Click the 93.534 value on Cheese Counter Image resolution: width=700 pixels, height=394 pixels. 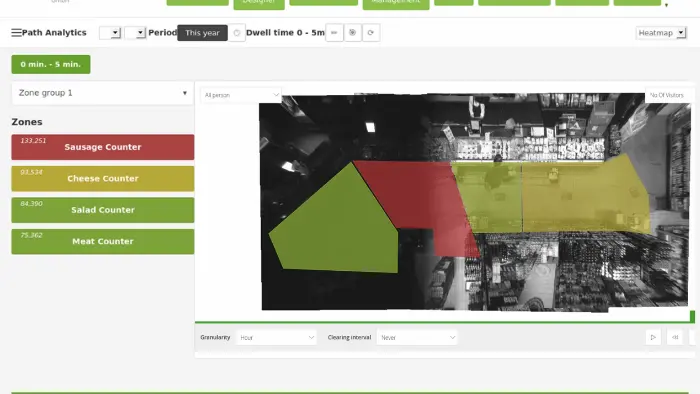pyautogui.click(x=31, y=172)
